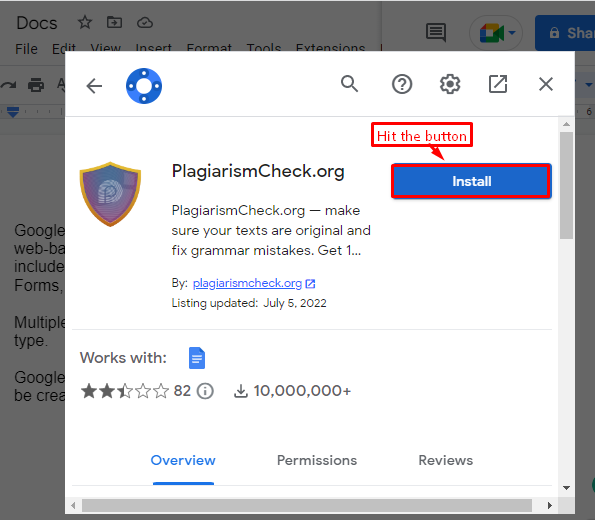Viewport: 595px width, 520px height.
Task: Switch to the Permissions tab
Action: pyautogui.click(x=317, y=460)
